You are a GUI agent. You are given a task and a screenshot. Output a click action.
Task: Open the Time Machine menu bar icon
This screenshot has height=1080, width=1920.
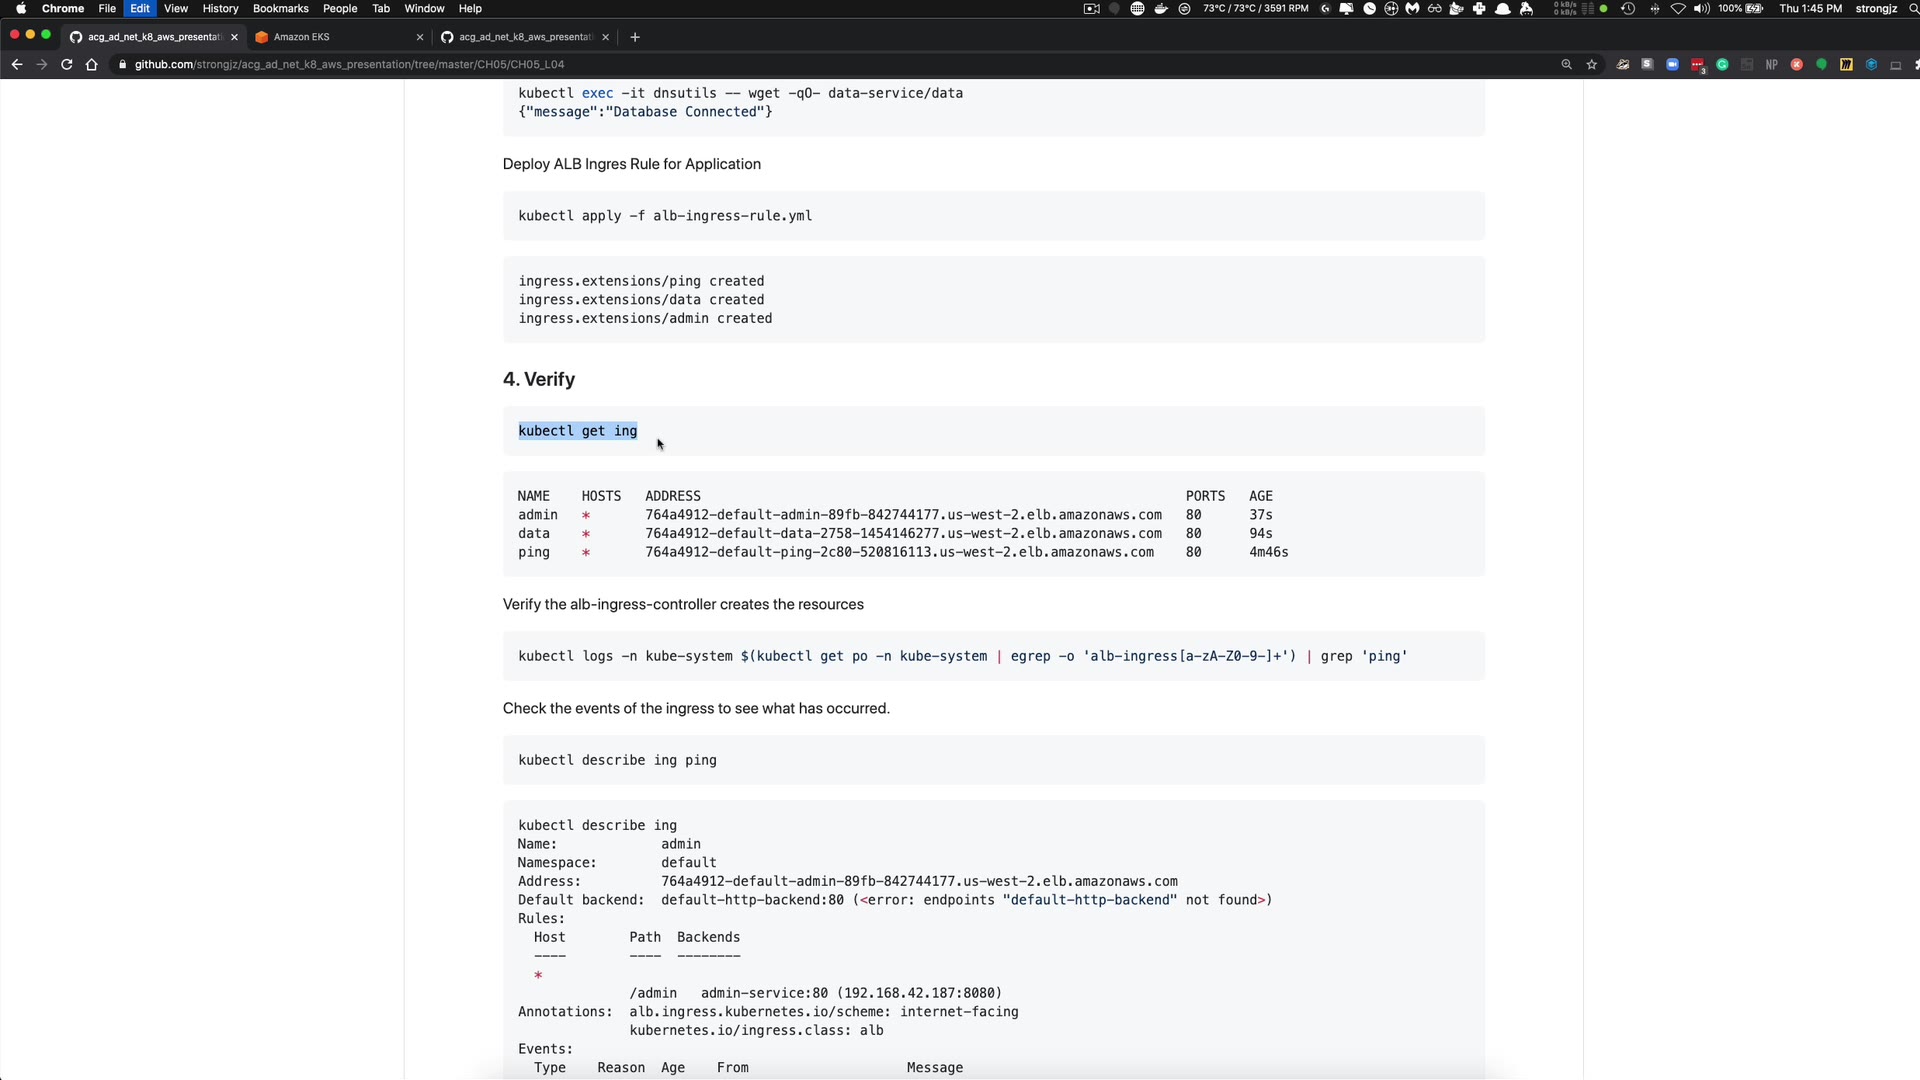coord(1628,8)
